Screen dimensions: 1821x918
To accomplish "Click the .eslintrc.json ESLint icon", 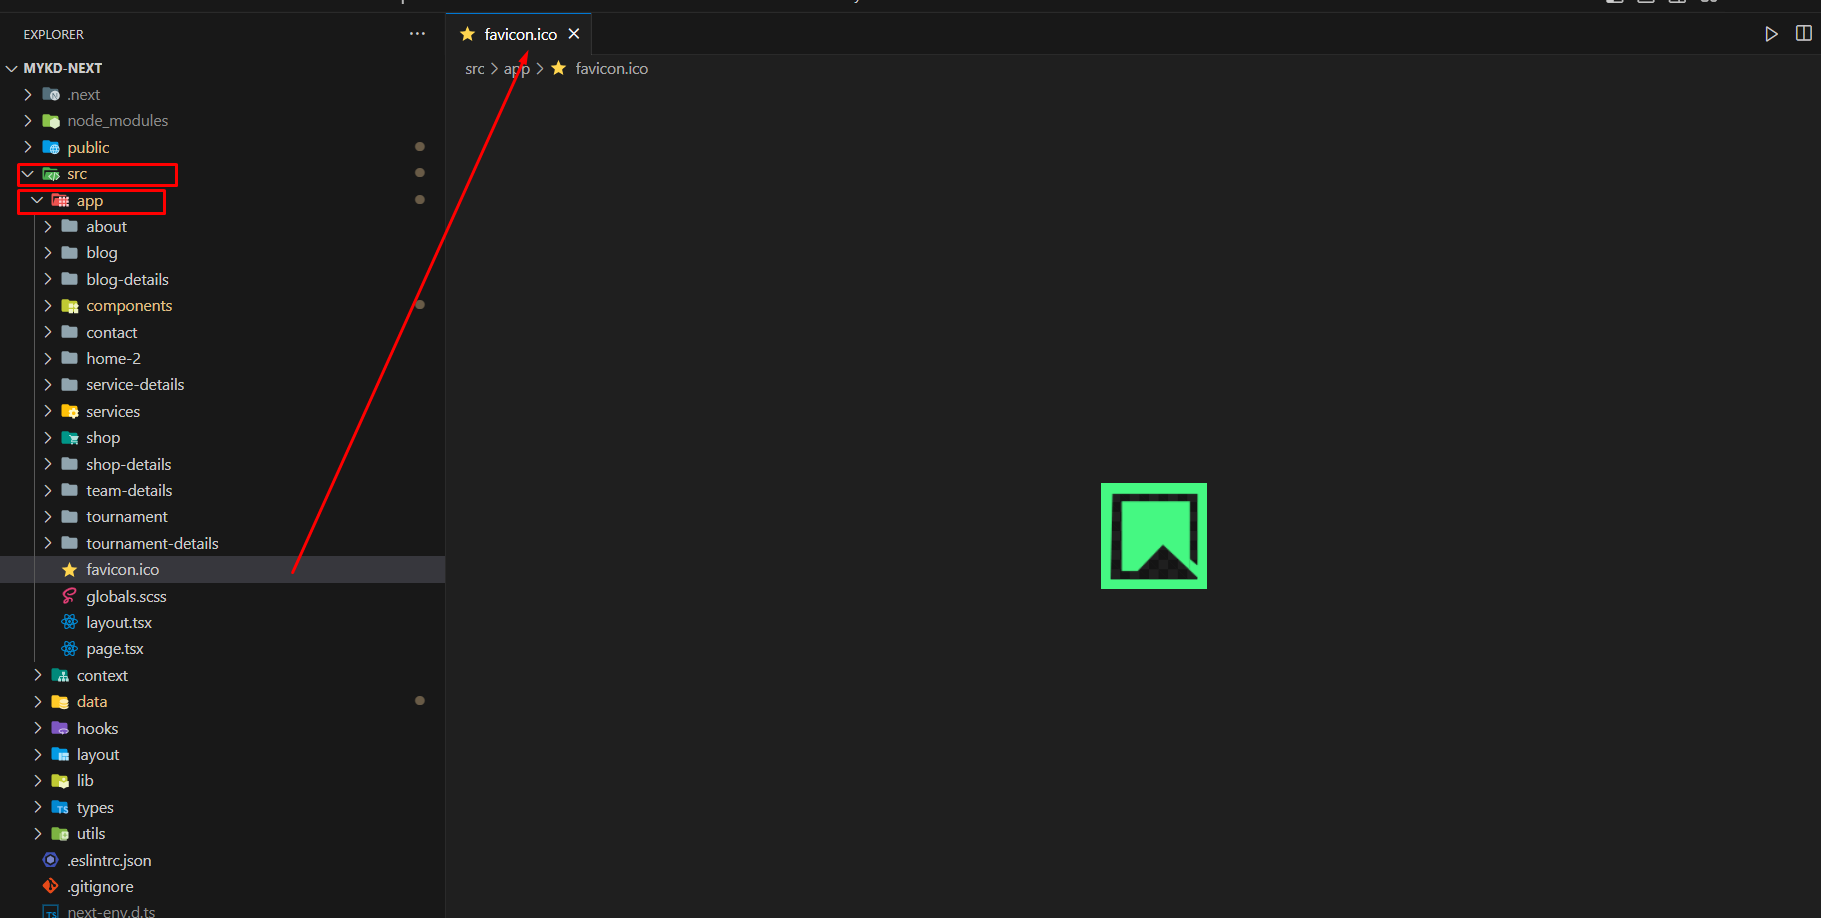I will (51, 860).
